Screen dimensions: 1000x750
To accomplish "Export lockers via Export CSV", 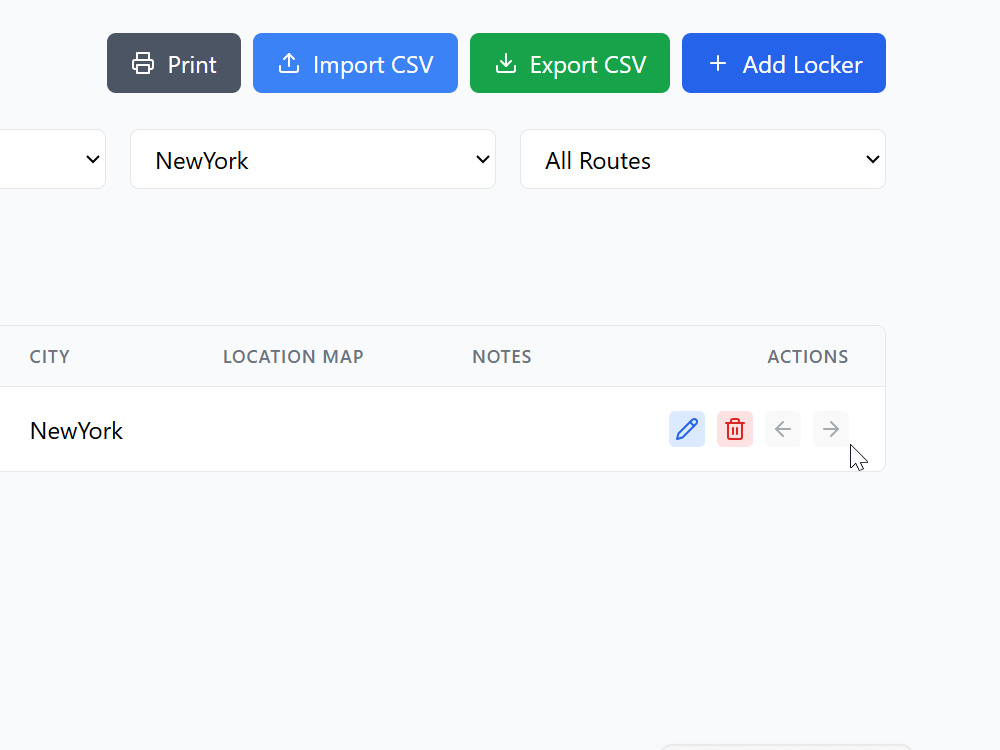I will (x=570, y=63).
